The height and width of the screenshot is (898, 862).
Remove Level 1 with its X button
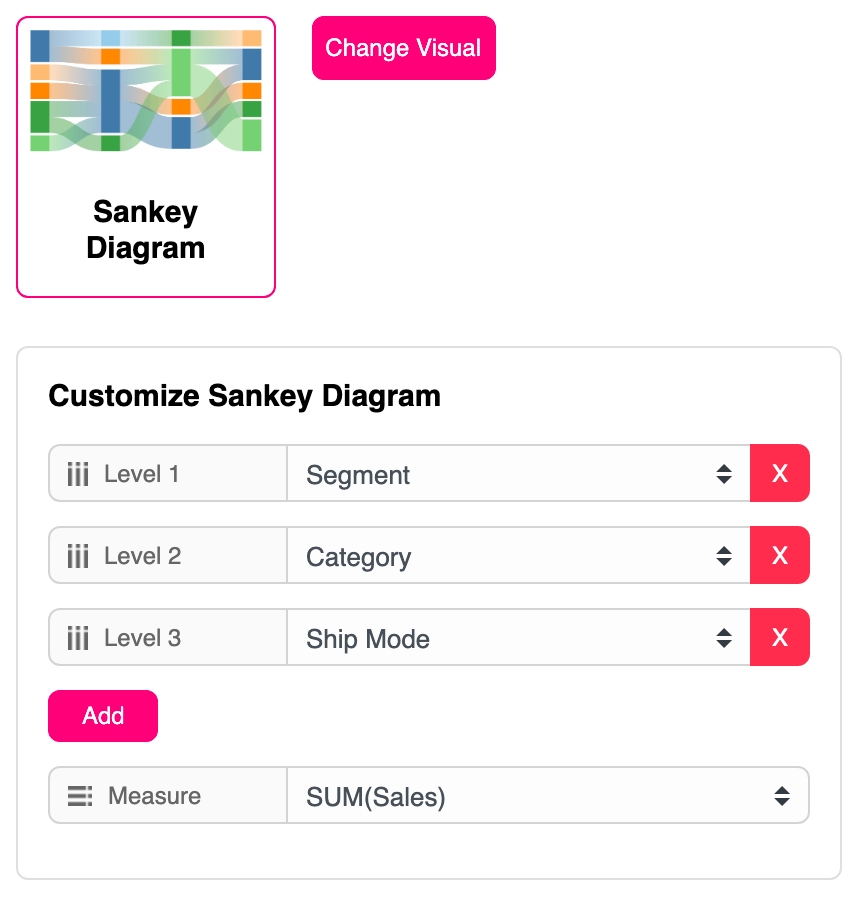(779, 474)
